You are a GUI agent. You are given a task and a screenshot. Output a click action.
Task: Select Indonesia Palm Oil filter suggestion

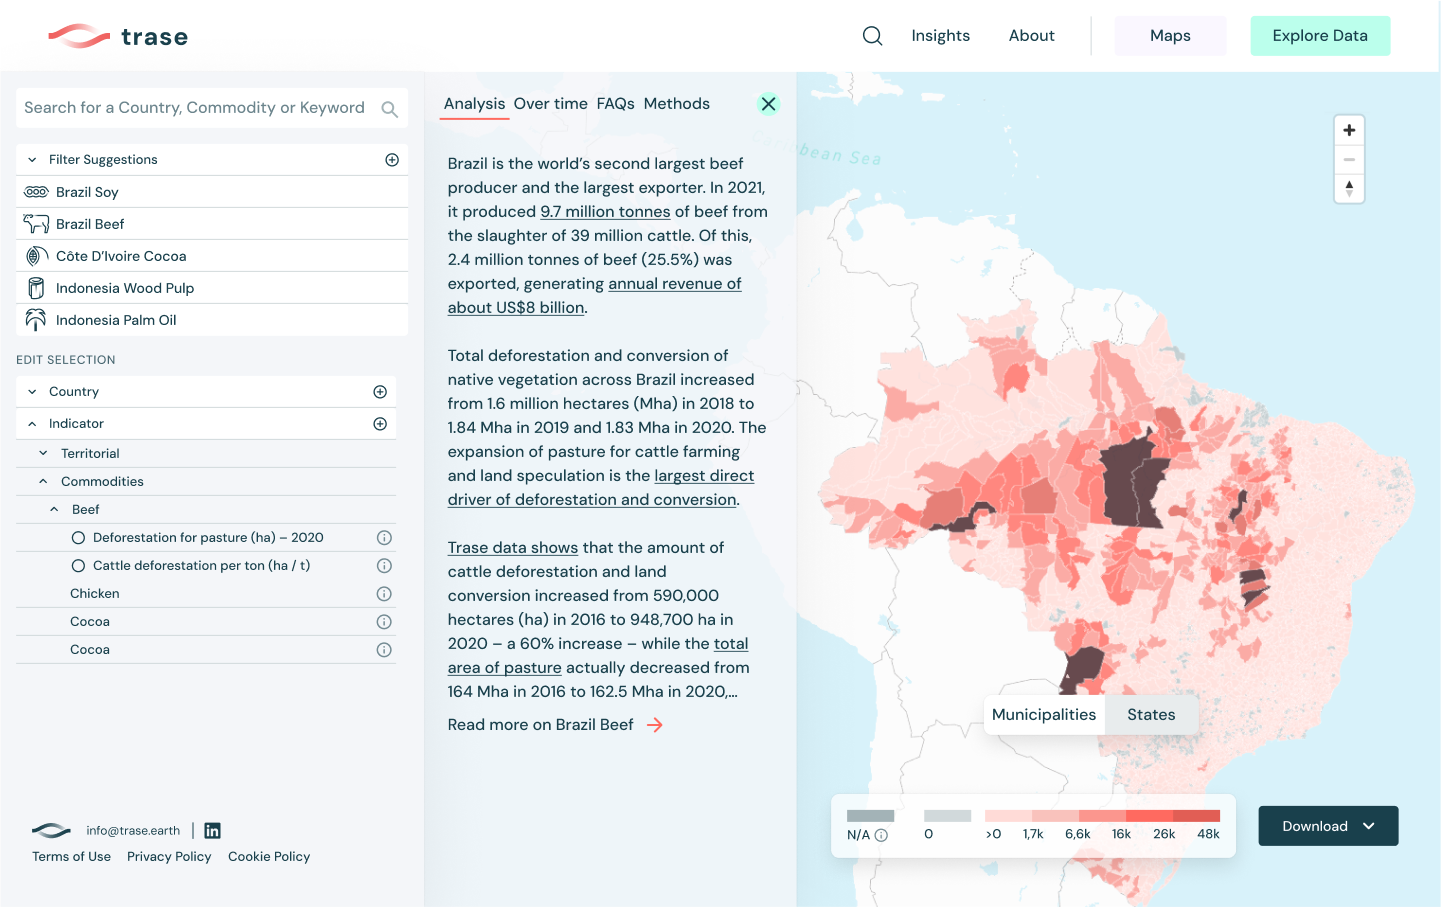212,320
